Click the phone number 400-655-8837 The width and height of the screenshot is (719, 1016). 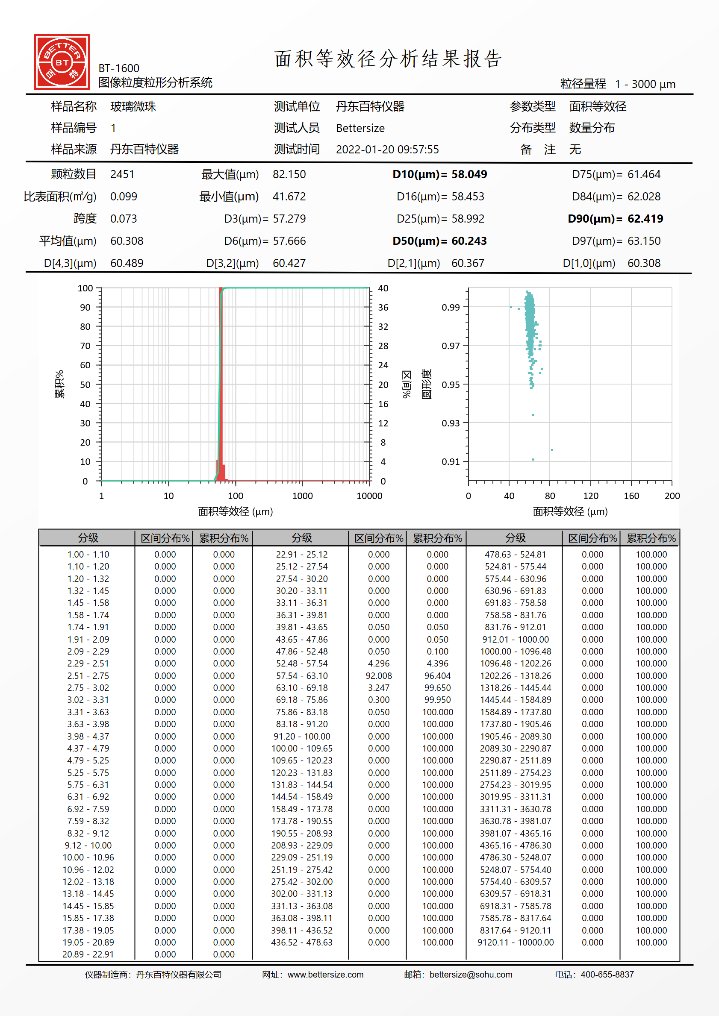click(x=607, y=974)
